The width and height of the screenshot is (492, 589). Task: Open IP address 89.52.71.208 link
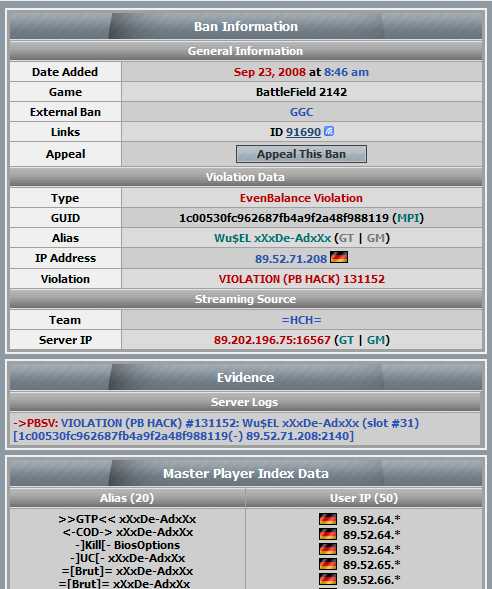pos(291,259)
